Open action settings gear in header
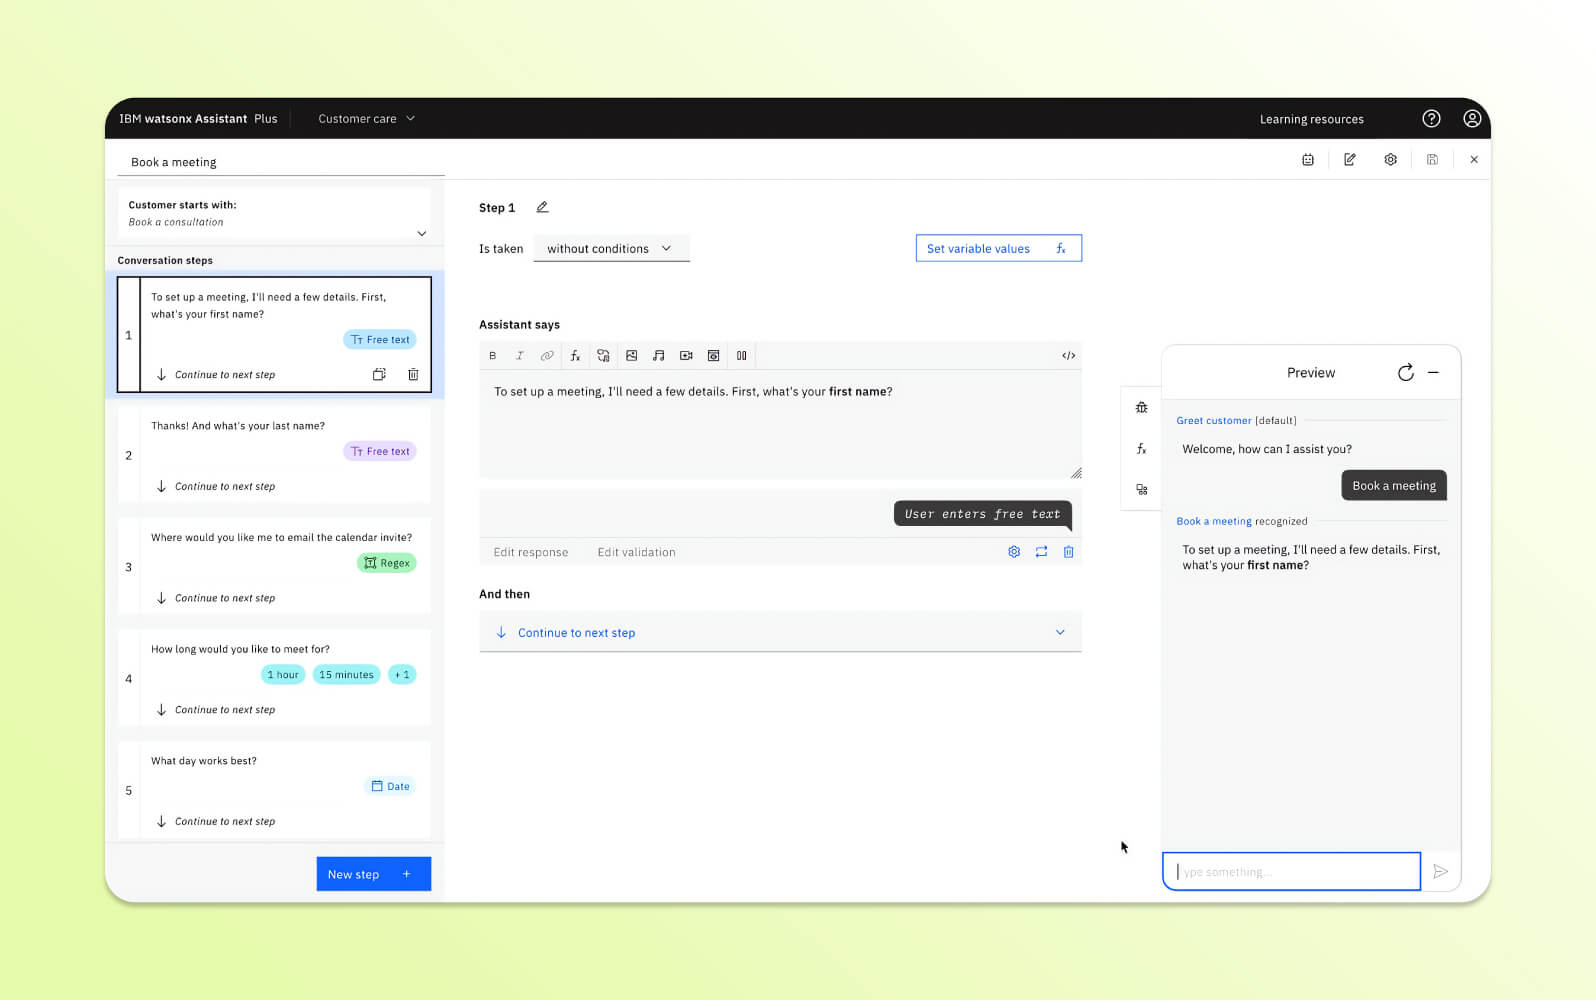Viewport: 1596px width, 1000px height. coord(1390,159)
